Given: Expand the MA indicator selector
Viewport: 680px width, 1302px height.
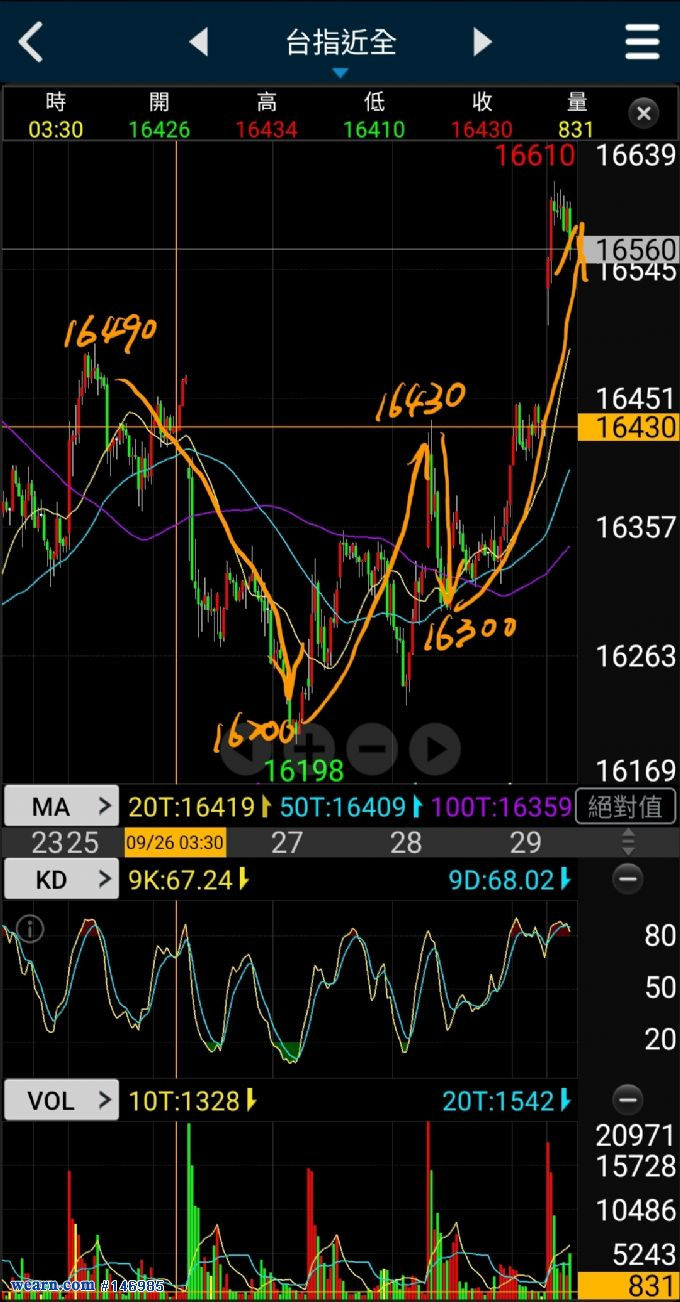Looking at the screenshot, I should (62, 806).
